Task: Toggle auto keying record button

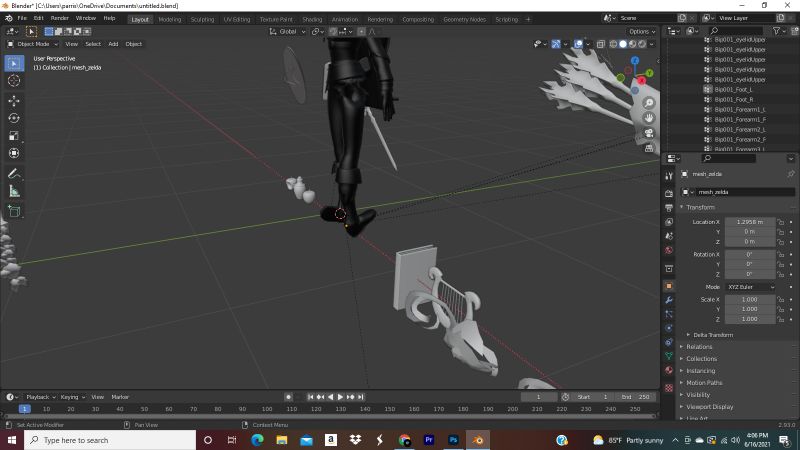Action: [288, 397]
